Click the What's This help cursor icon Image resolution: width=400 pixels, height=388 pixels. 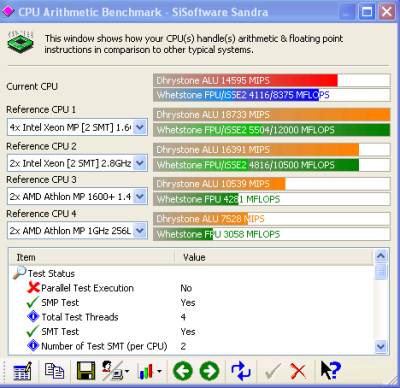[x=330, y=370]
